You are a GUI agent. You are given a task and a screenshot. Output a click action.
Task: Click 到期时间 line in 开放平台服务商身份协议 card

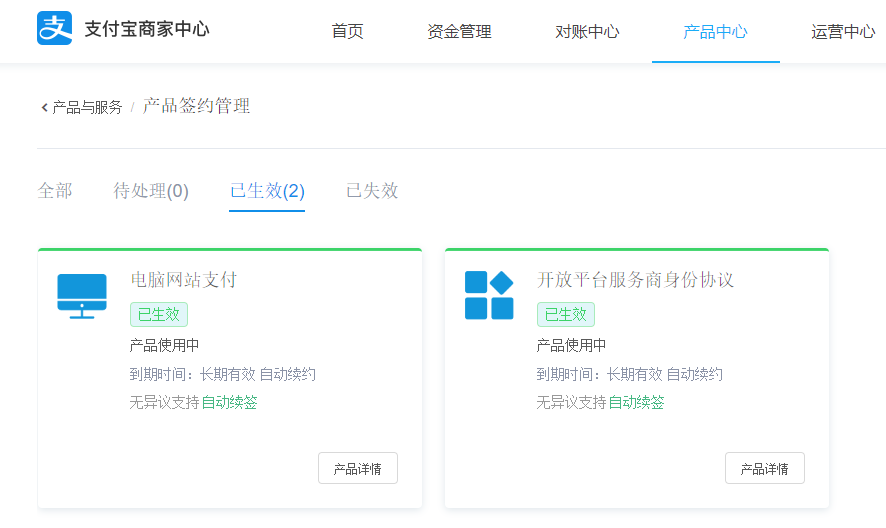(629, 374)
